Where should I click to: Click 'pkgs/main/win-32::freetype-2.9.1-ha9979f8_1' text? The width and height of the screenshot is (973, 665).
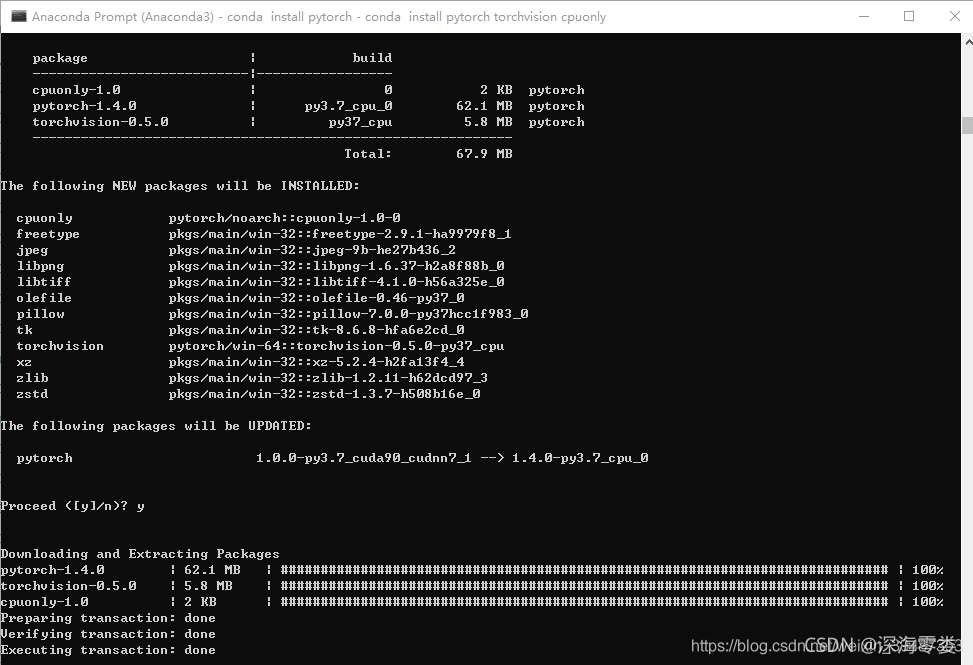click(x=340, y=234)
